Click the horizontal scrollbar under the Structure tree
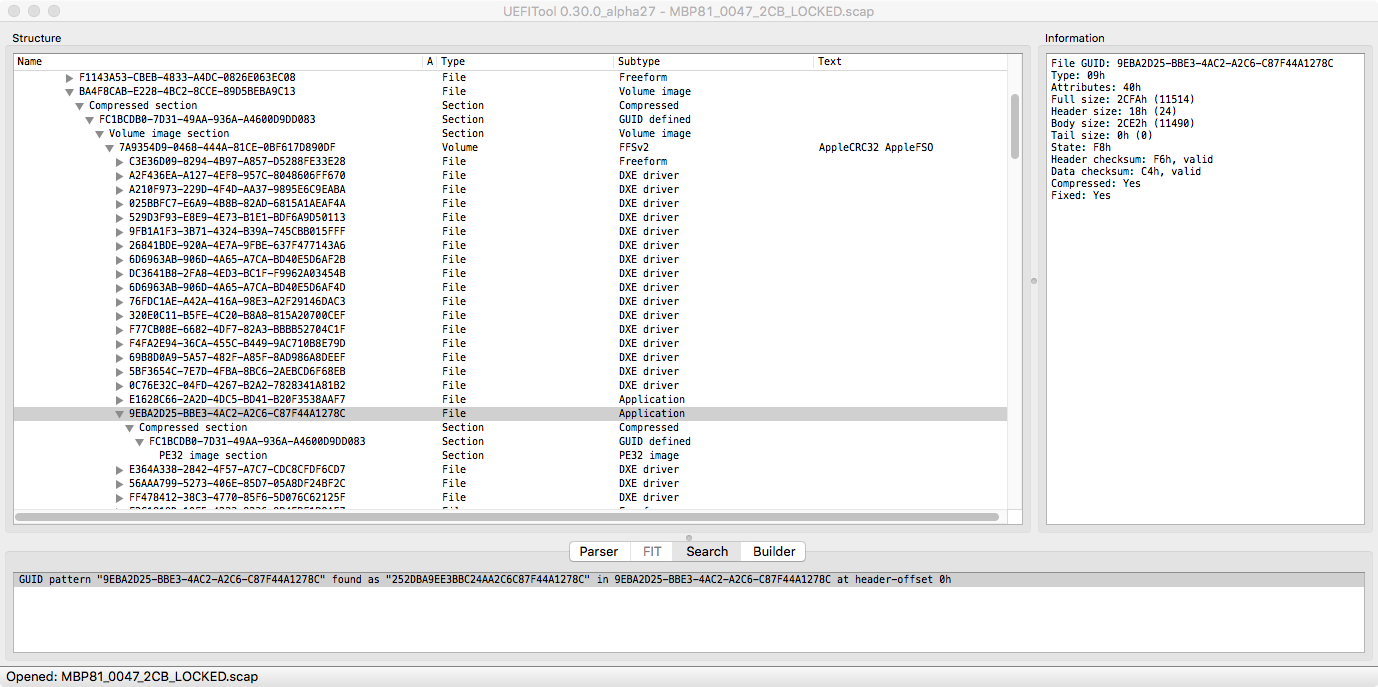This screenshot has height=687, width=1378. 507,517
